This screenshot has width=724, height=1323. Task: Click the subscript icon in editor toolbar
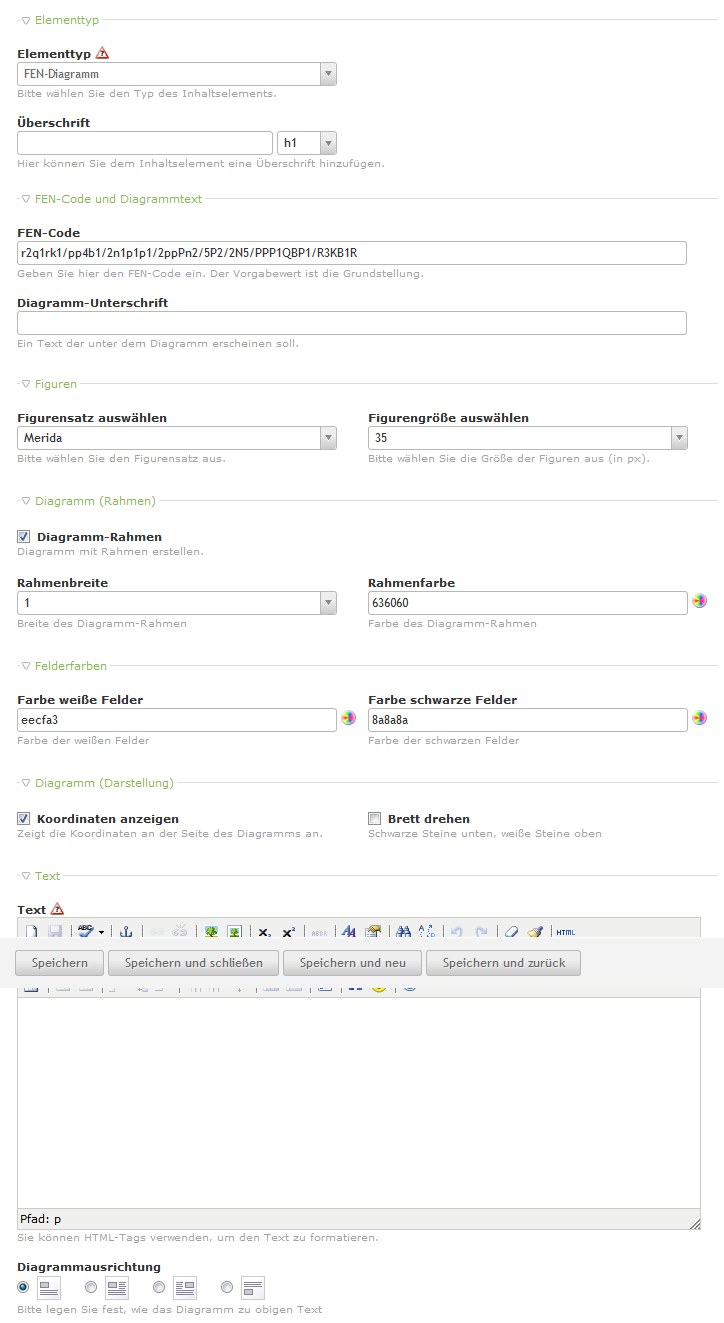pyautogui.click(x=264, y=931)
